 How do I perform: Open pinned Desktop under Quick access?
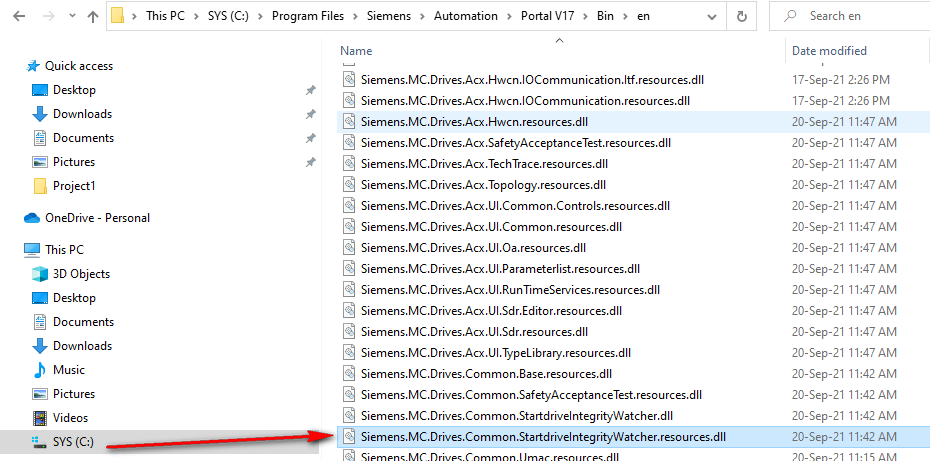pyautogui.click(x=74, y=90)
